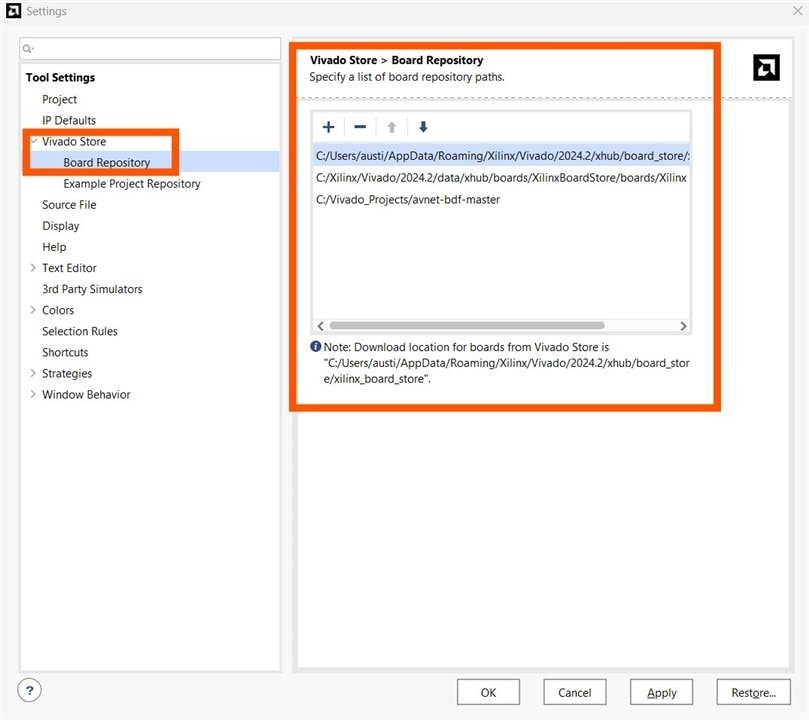Click the Restore... button
809x720 pixels.
[753, 692]
